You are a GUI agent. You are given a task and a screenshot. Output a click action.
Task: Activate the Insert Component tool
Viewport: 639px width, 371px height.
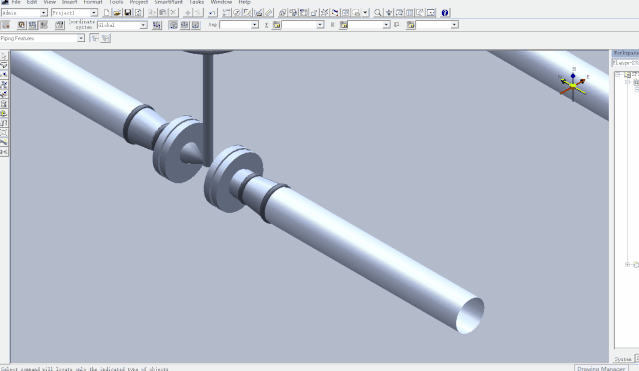pyautogui.click(x=4, y=85)
